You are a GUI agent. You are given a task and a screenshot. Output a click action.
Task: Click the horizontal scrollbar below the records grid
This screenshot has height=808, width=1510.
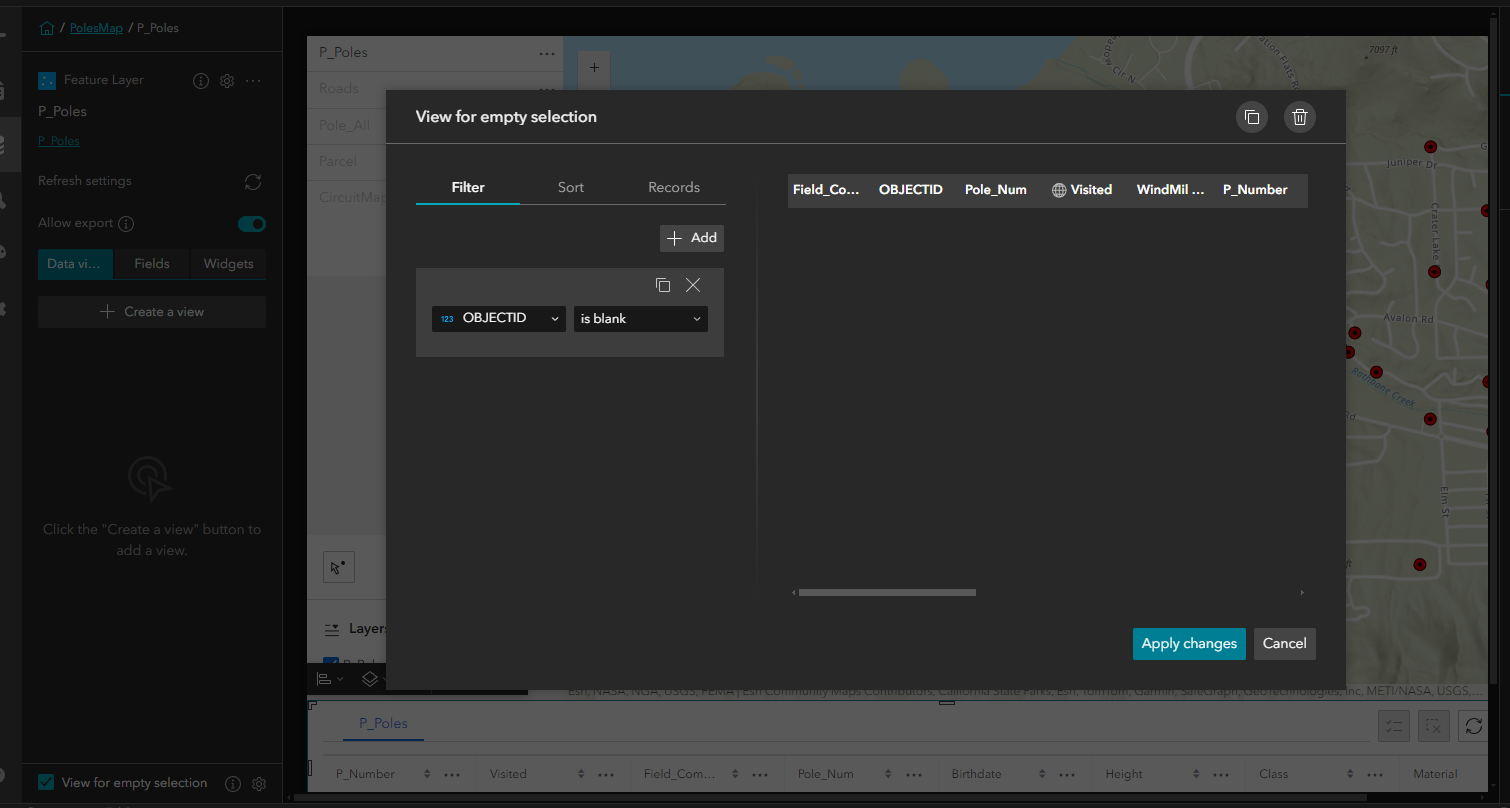click(886, 592)
